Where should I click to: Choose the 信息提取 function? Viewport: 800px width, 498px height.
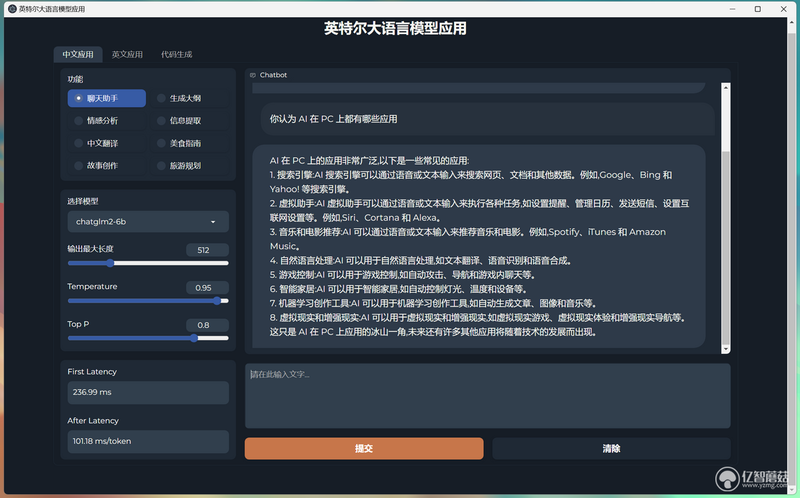(189, 121)
